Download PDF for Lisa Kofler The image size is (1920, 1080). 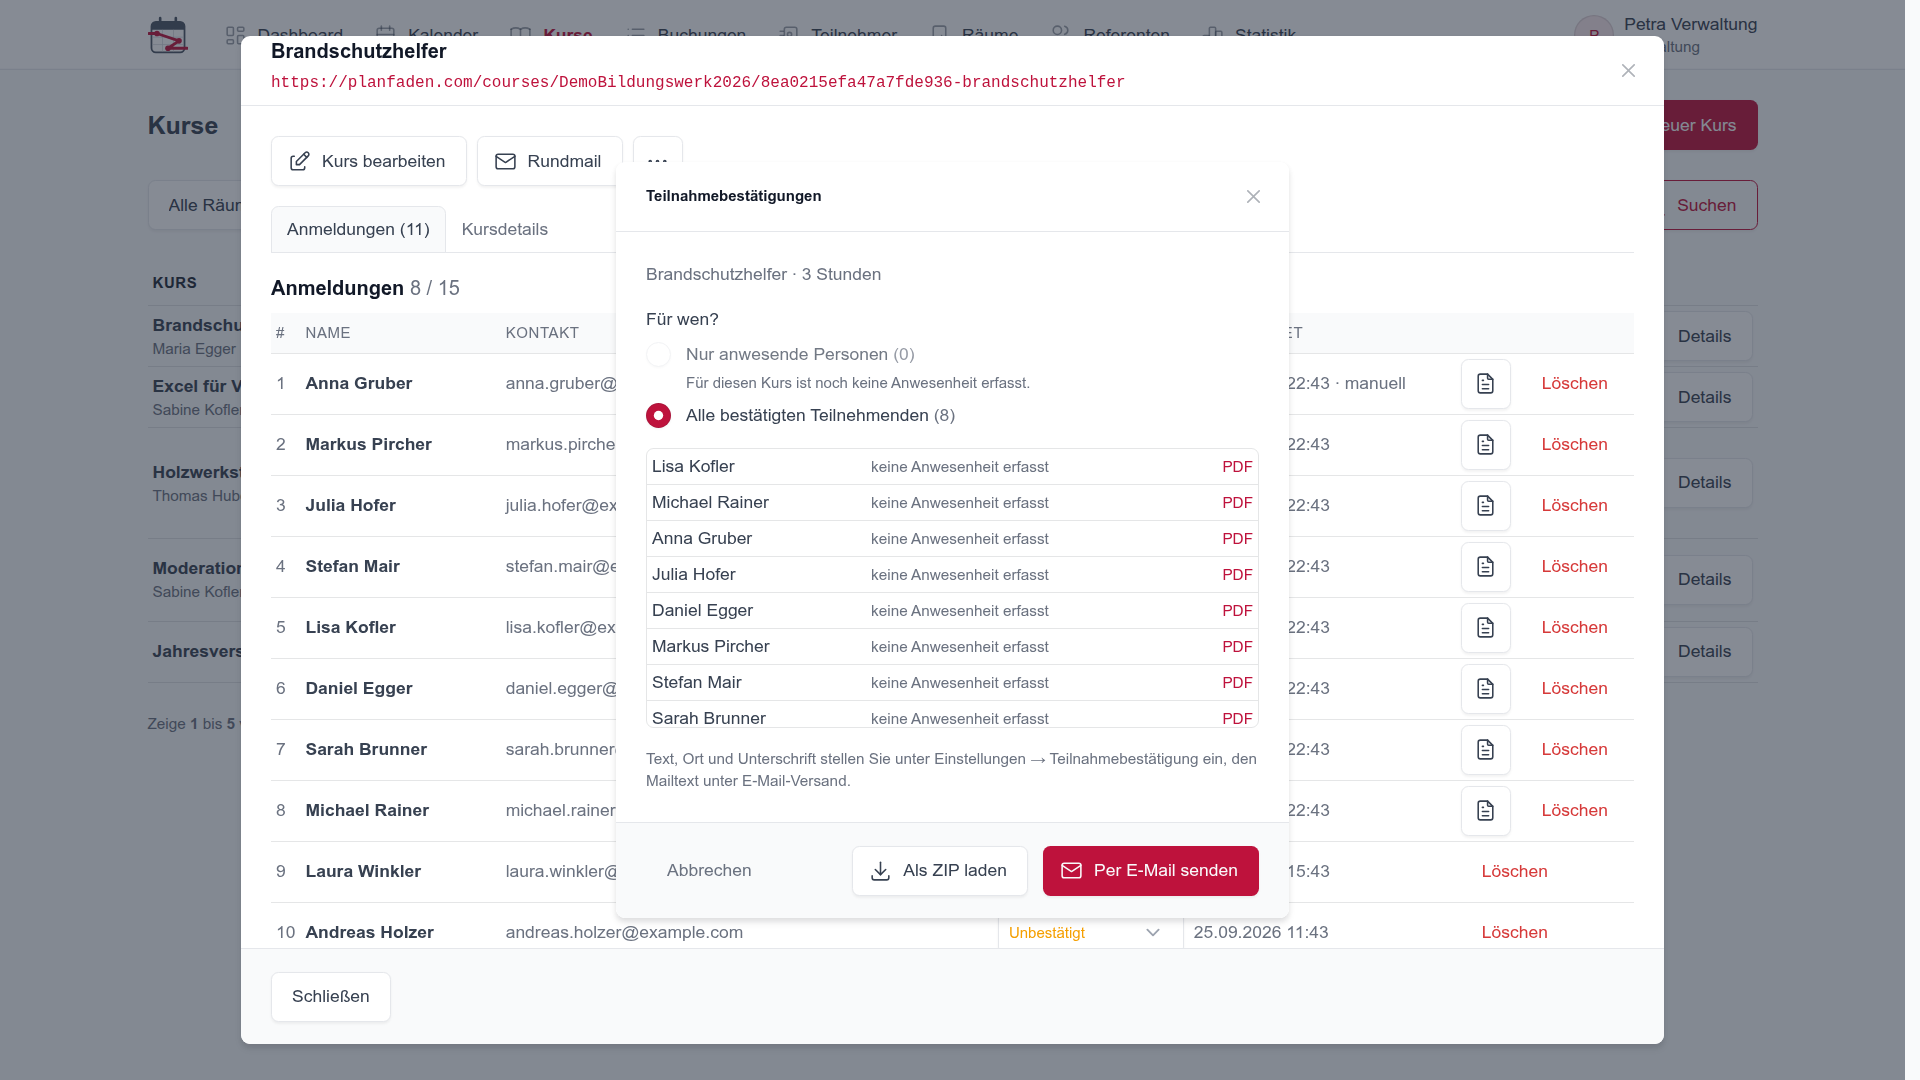[x=1237, y=467]
